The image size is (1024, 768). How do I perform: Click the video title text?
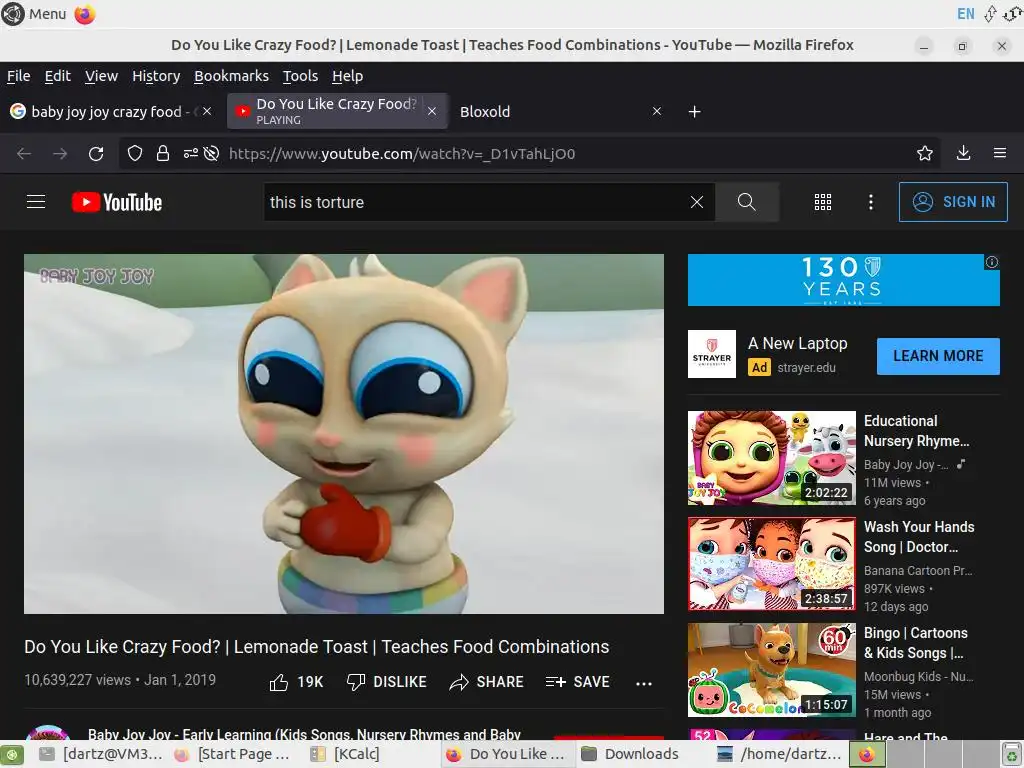(317, 647)
